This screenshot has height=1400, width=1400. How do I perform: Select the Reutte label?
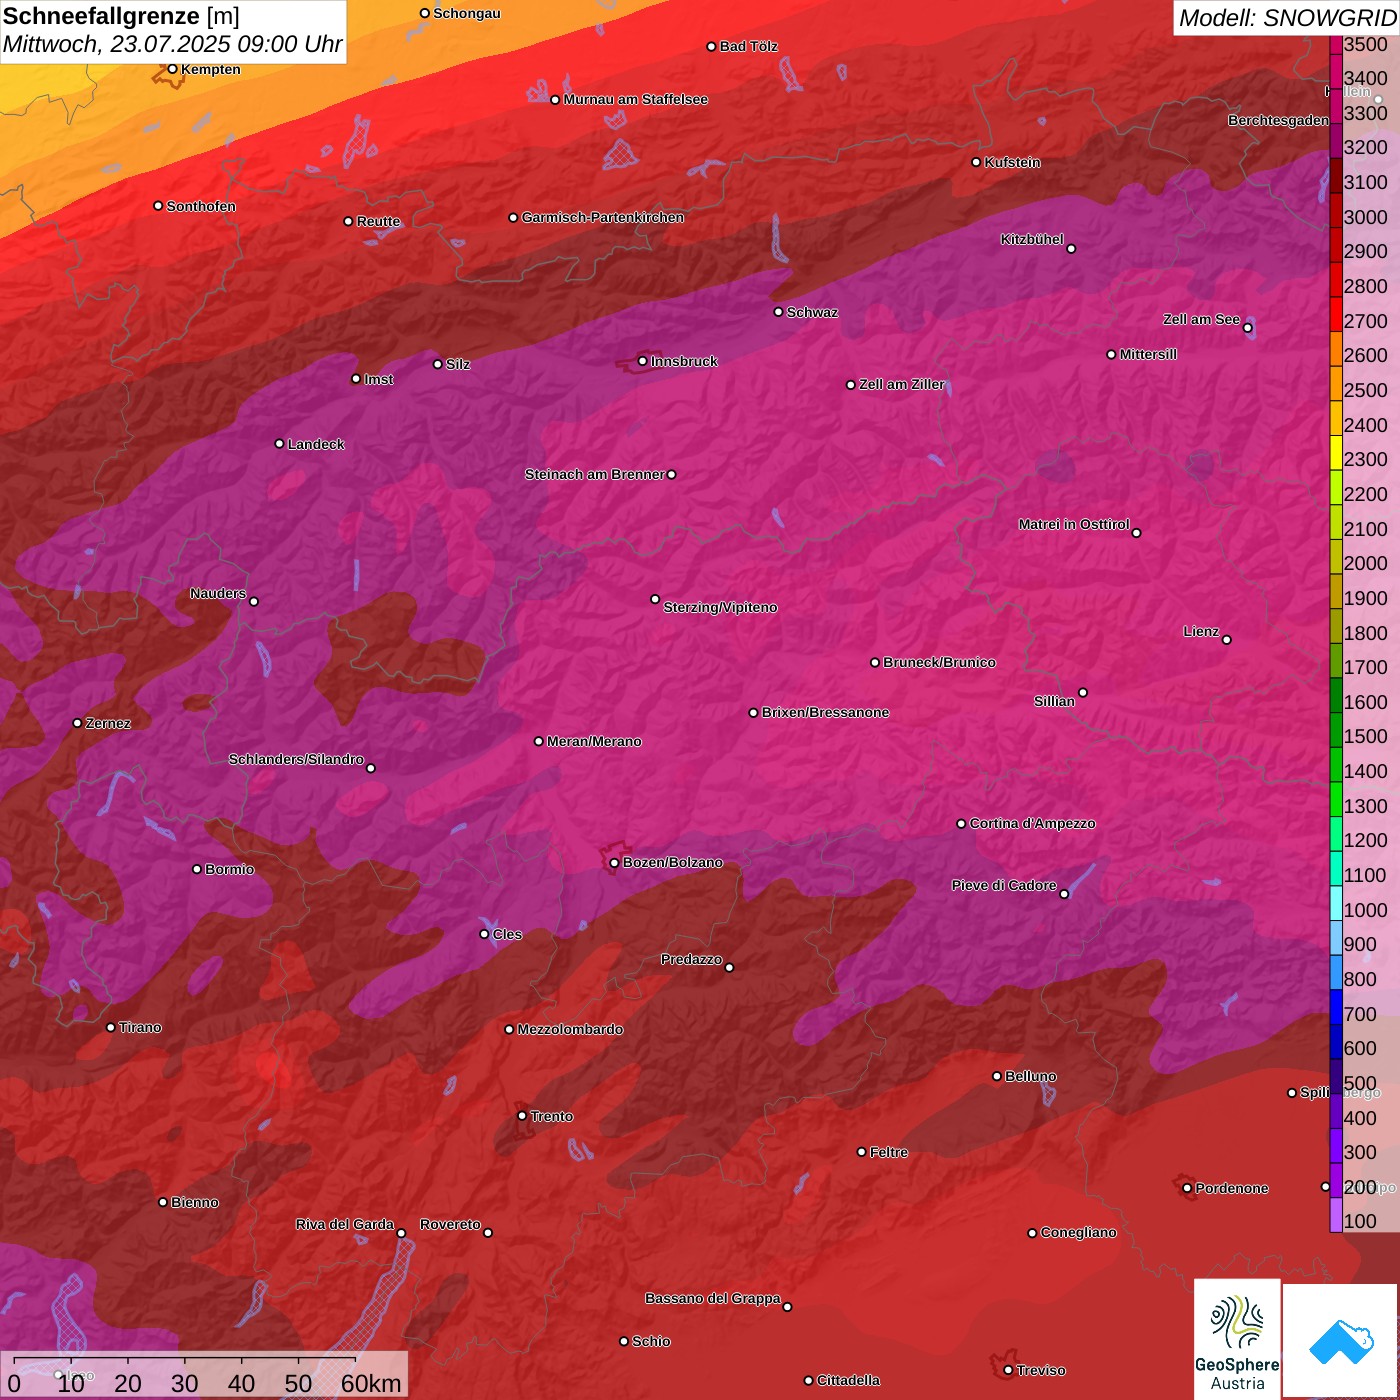pos(378,221)
